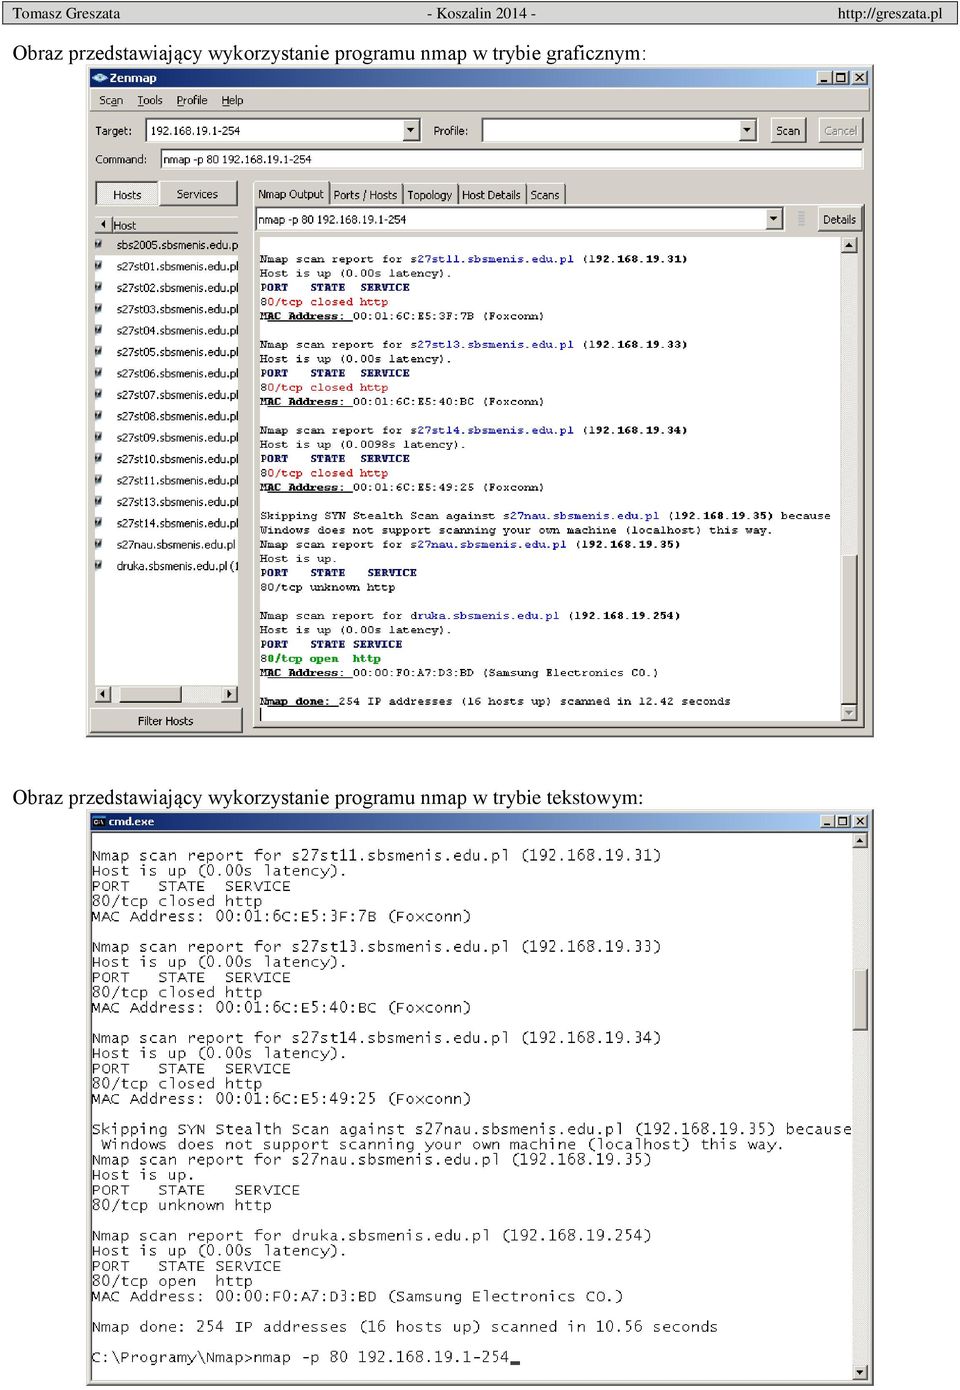Screen dimensions: 960x1390
Task: Click "80/tcp open http" line in Zenmap output
Action: pyautogui.click(x=320, y=659)
